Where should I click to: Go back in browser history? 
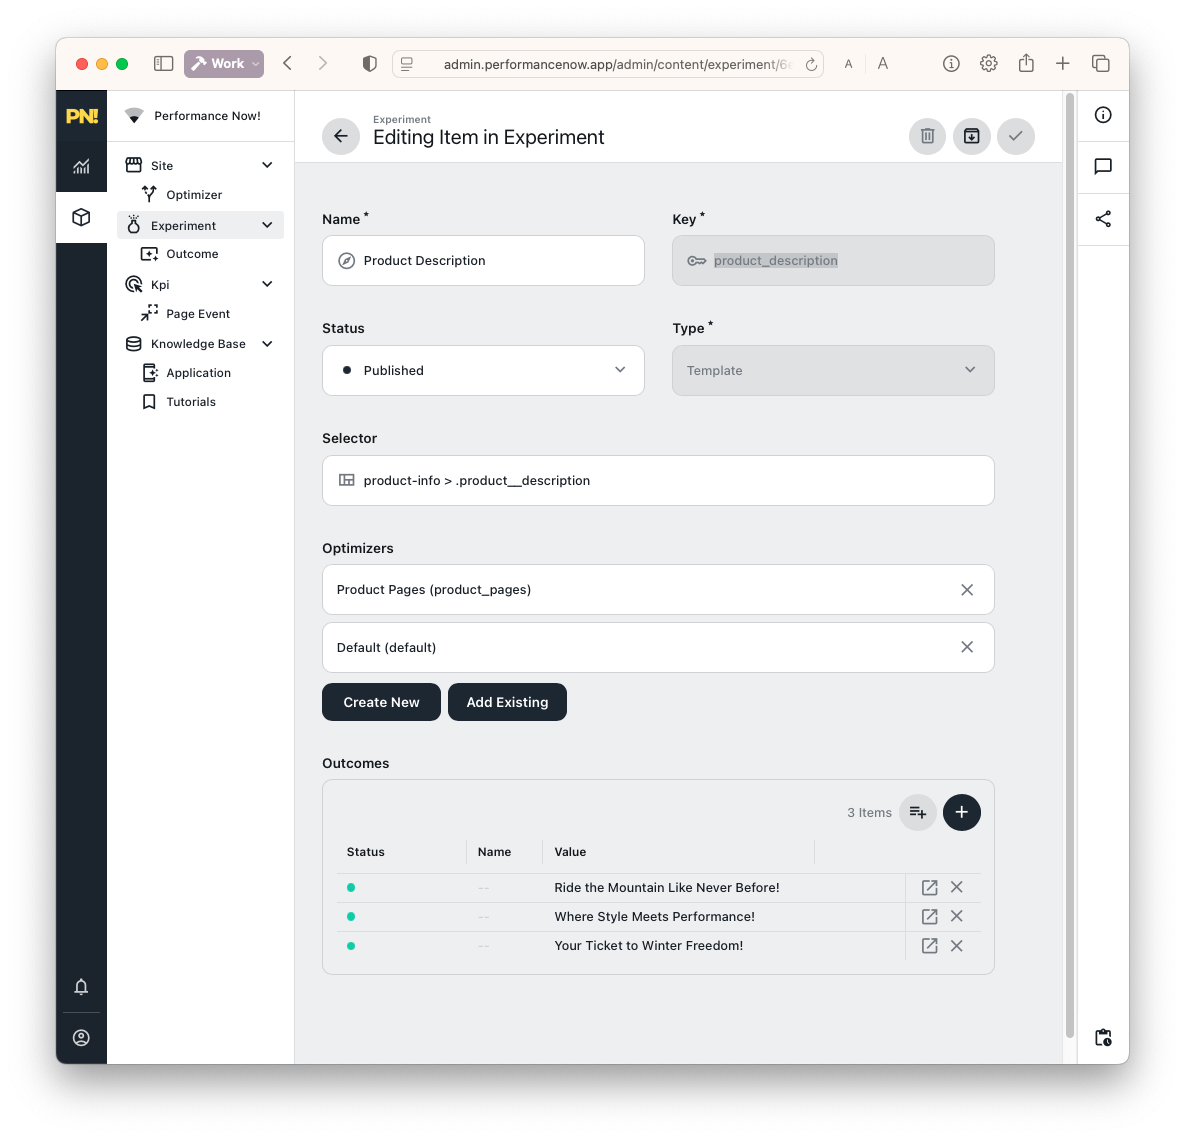click(x=288, y=63)
